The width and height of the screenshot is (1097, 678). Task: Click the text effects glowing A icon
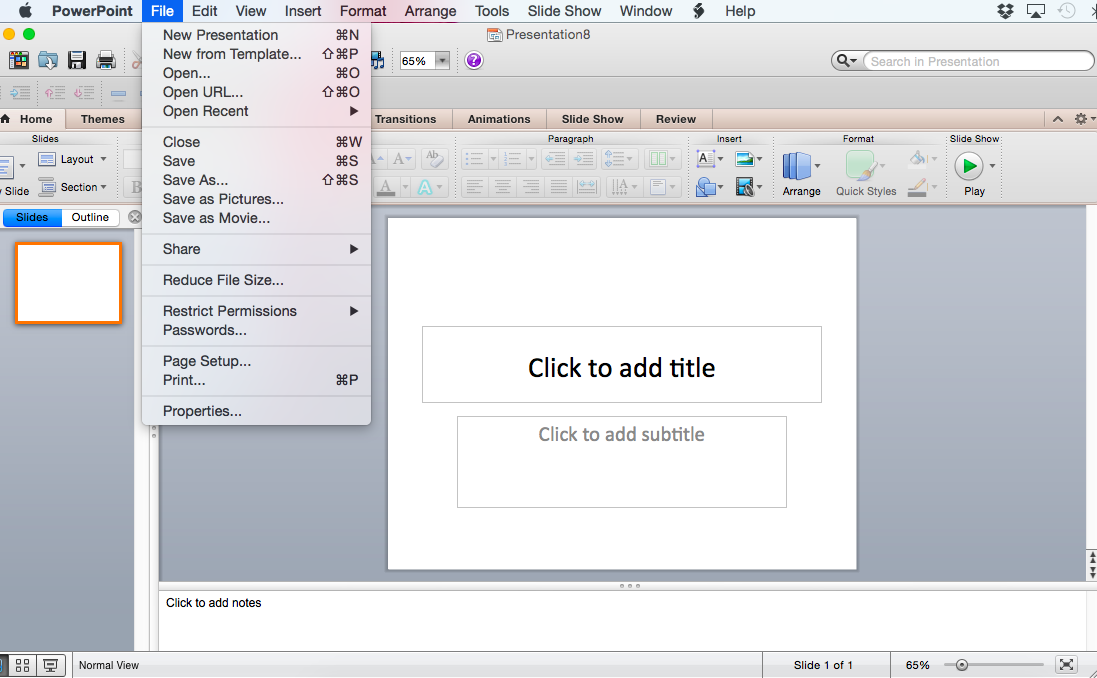click(x=425, y=187)
